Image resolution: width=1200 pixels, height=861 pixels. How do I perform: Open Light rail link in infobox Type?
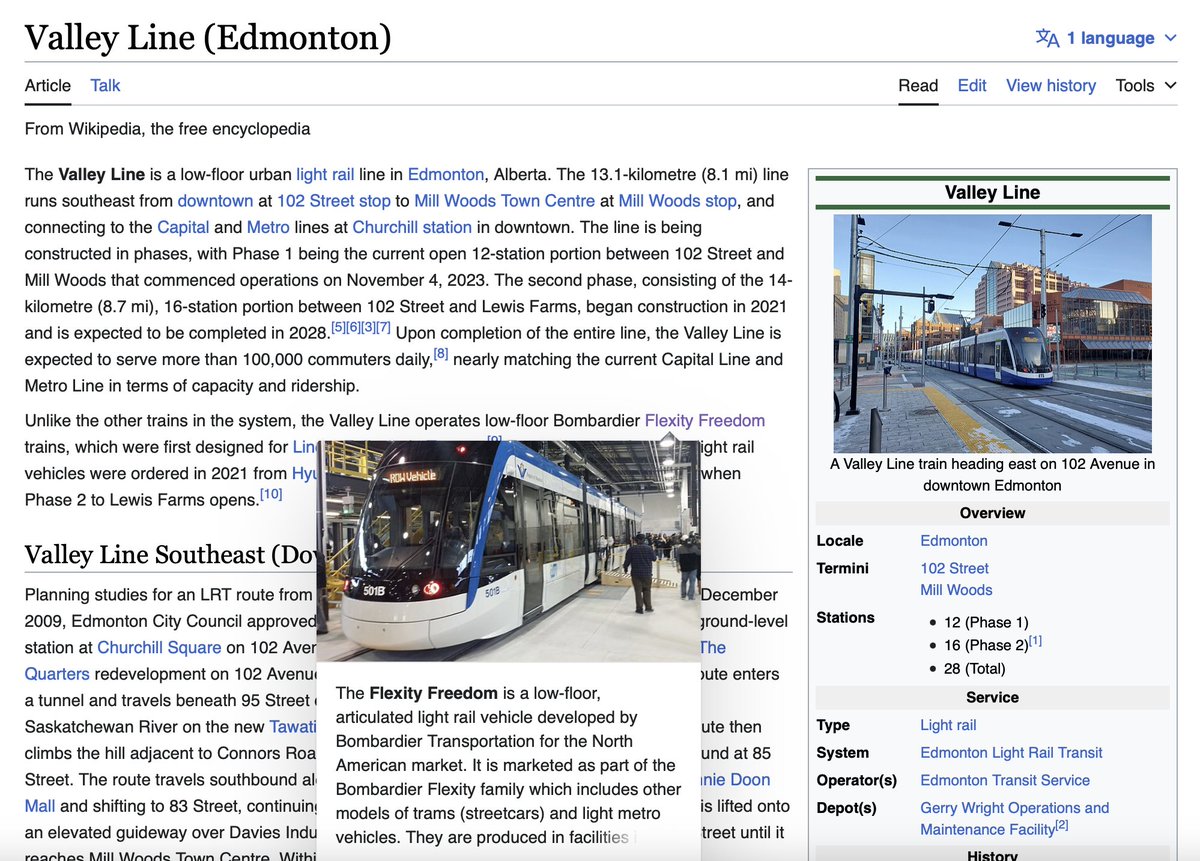pos(948,725)
